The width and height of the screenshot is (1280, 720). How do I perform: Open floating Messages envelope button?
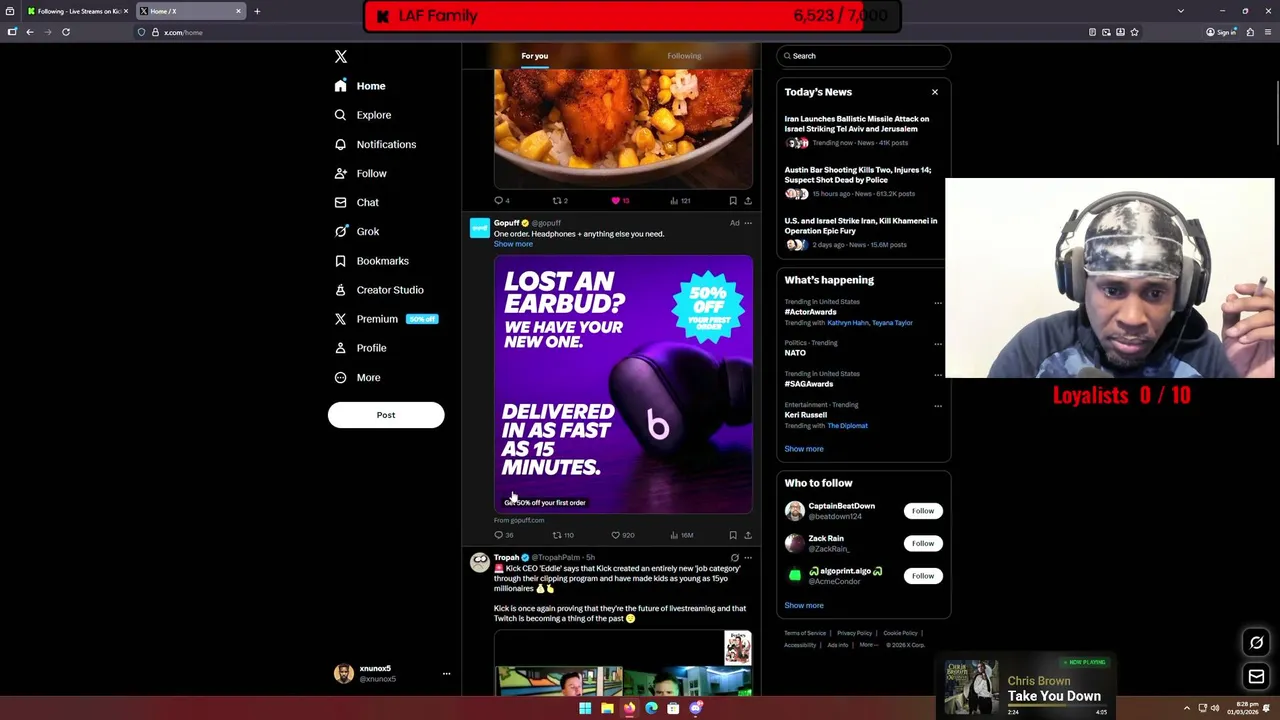click(x=1257, y=677)
